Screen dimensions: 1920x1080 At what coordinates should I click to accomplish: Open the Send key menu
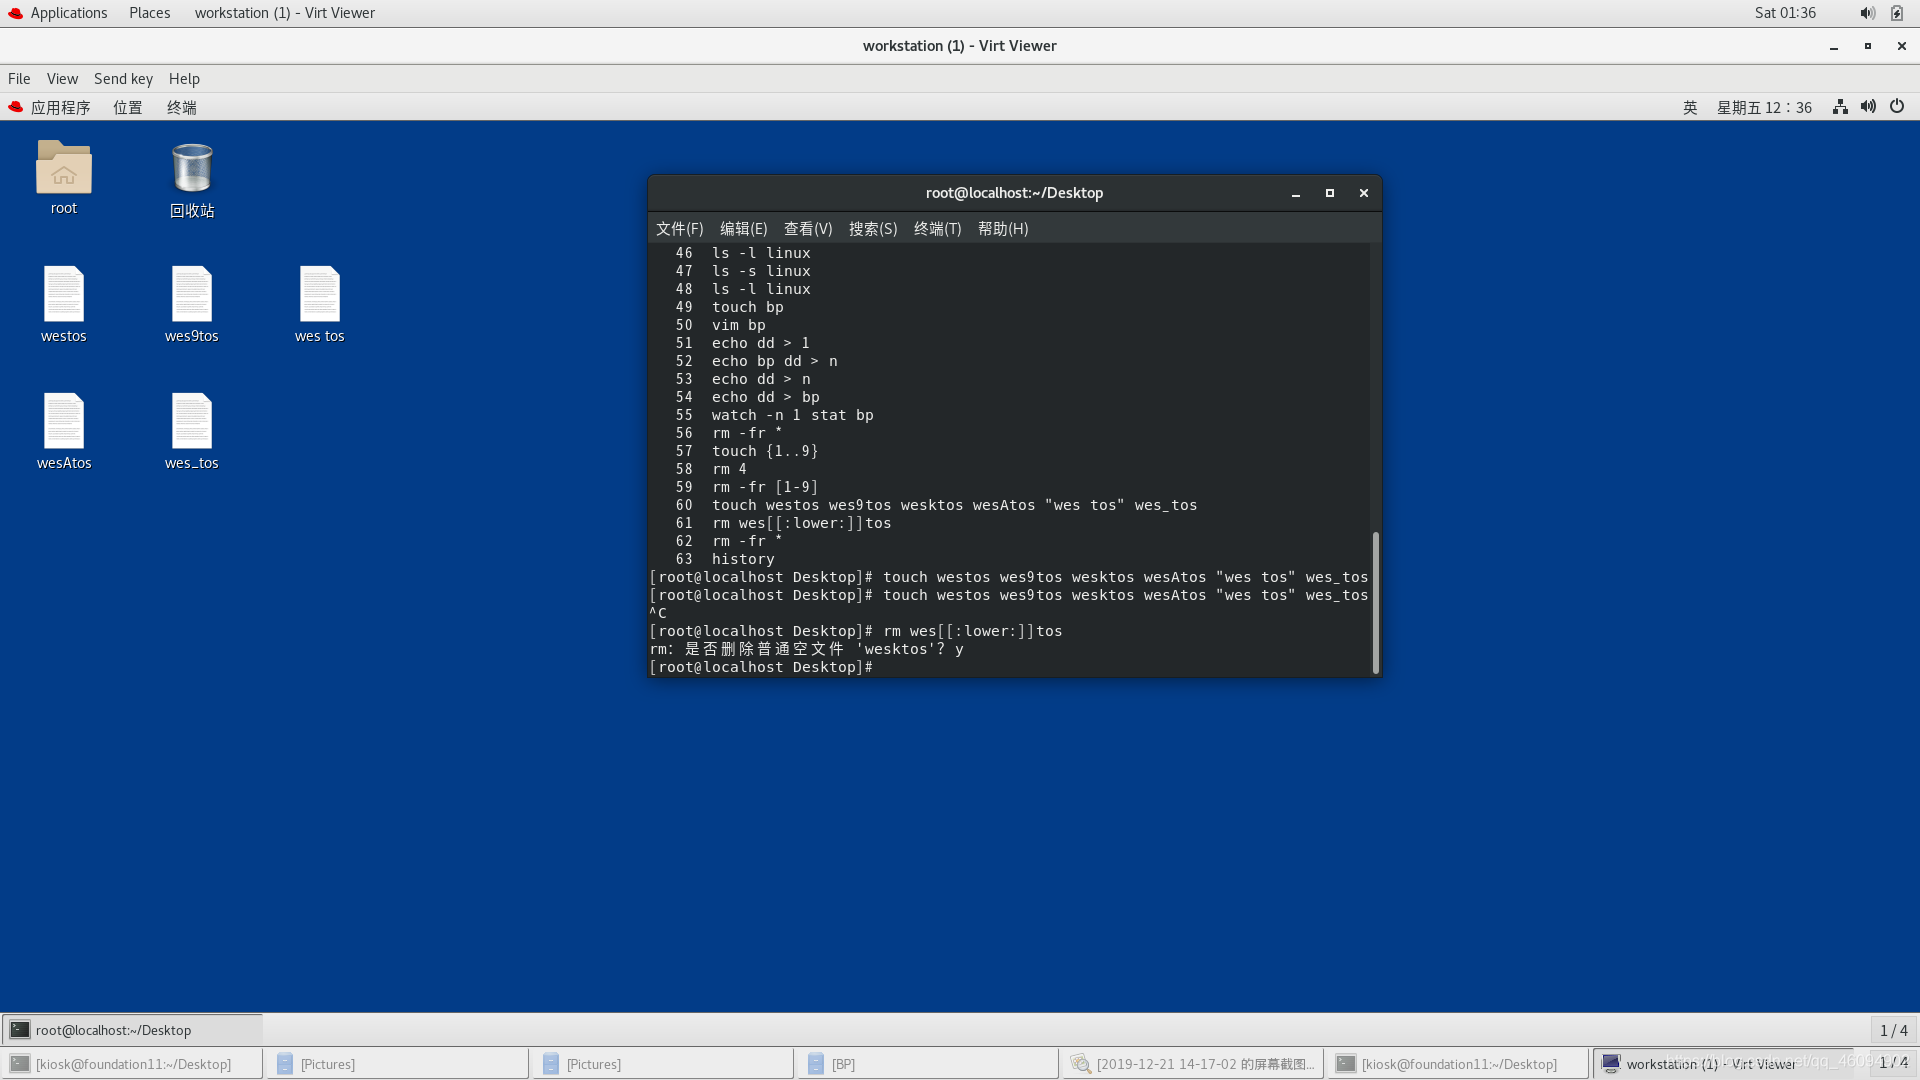123,78
